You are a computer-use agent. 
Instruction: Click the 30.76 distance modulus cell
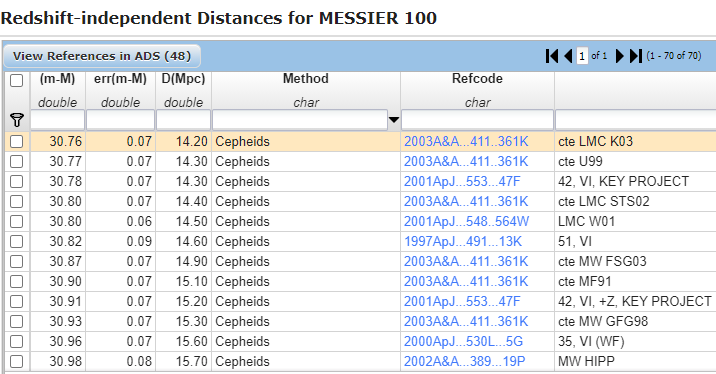(x=58, y=142)
